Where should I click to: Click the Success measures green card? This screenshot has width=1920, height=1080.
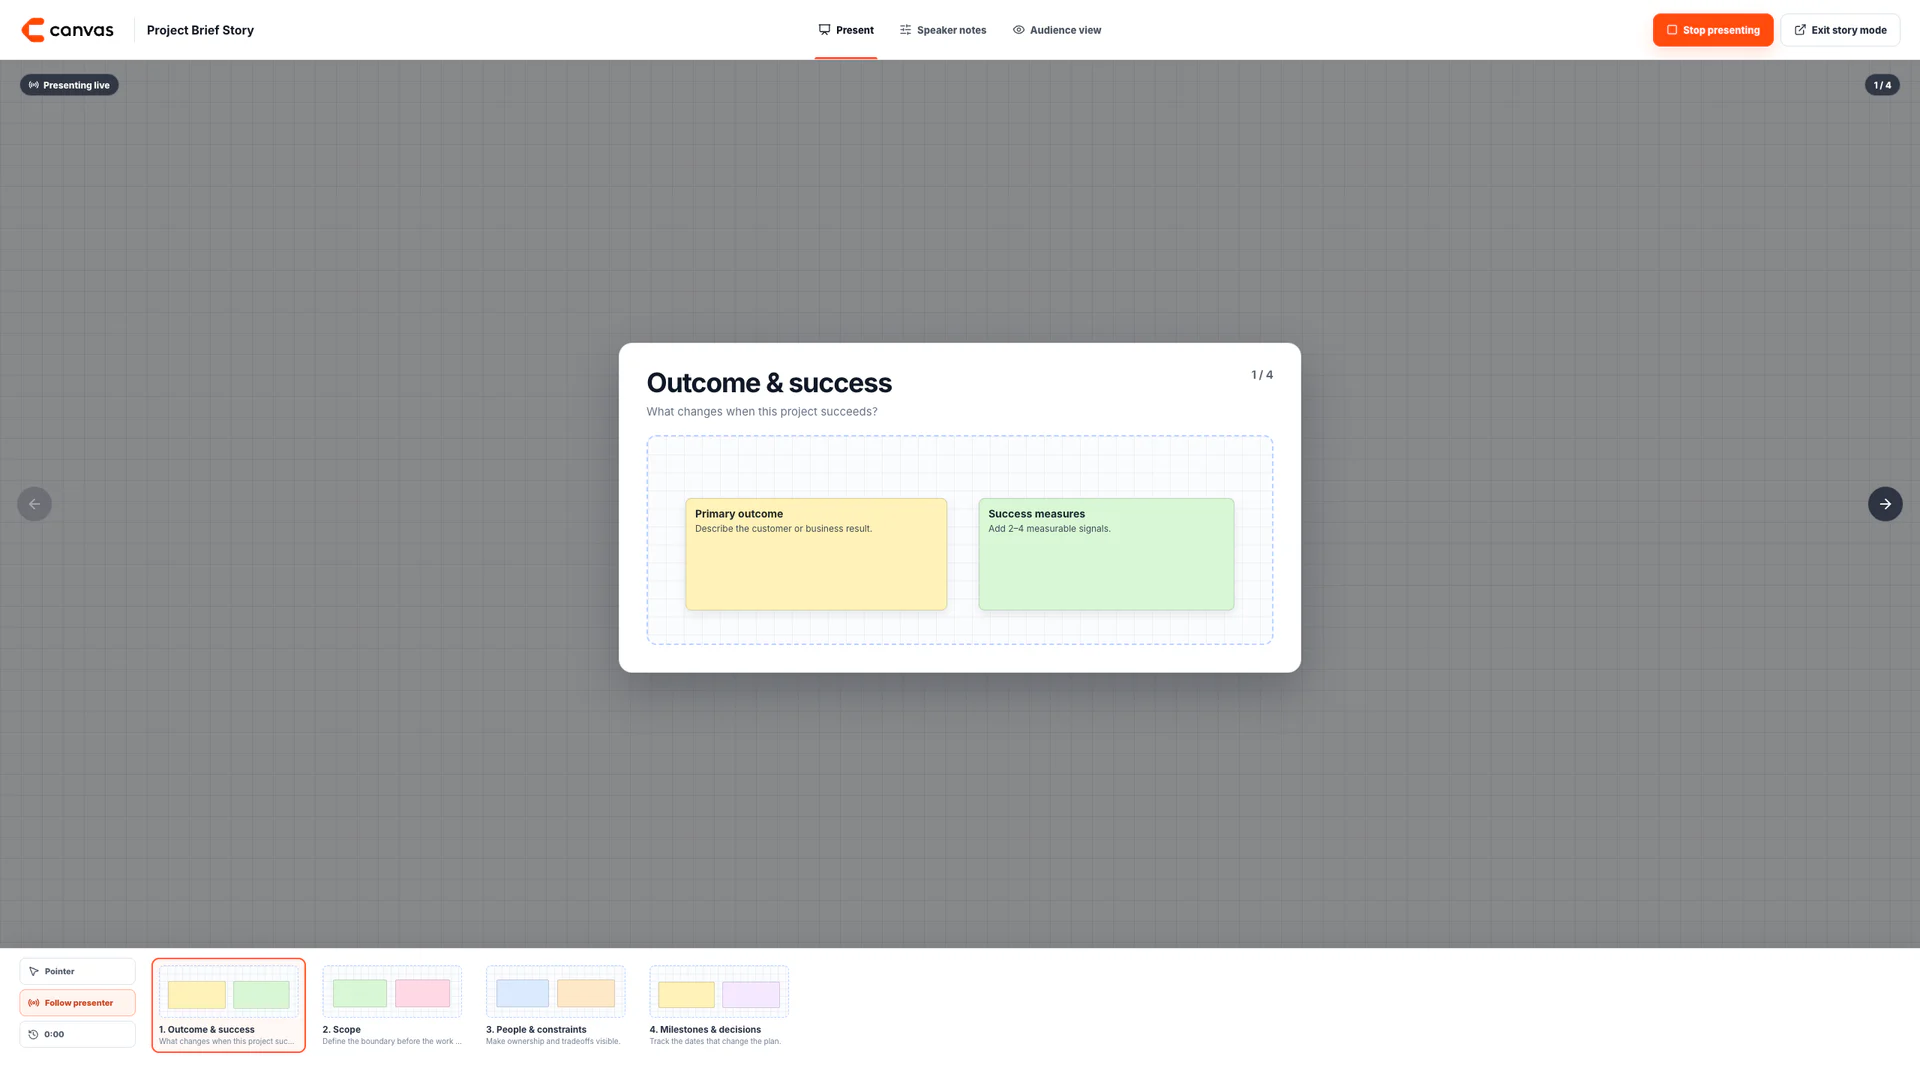click(x=1106, y=554)
